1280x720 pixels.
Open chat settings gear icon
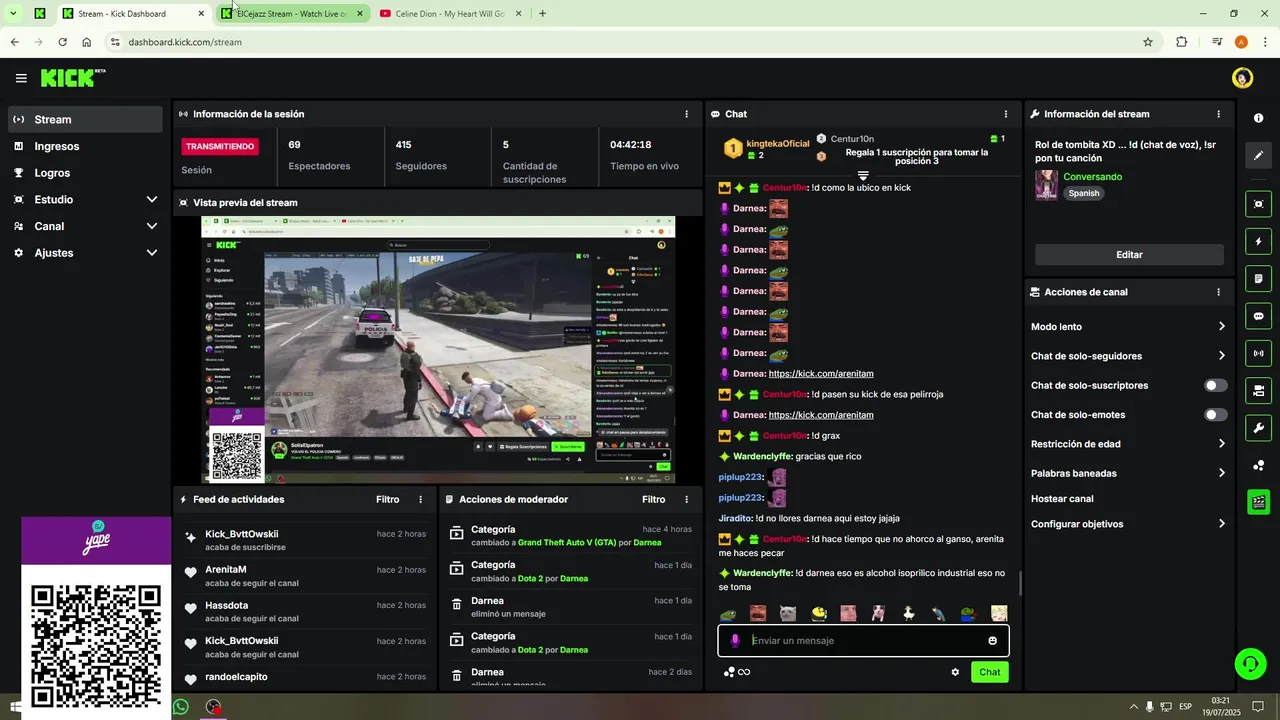pos(955,672)
